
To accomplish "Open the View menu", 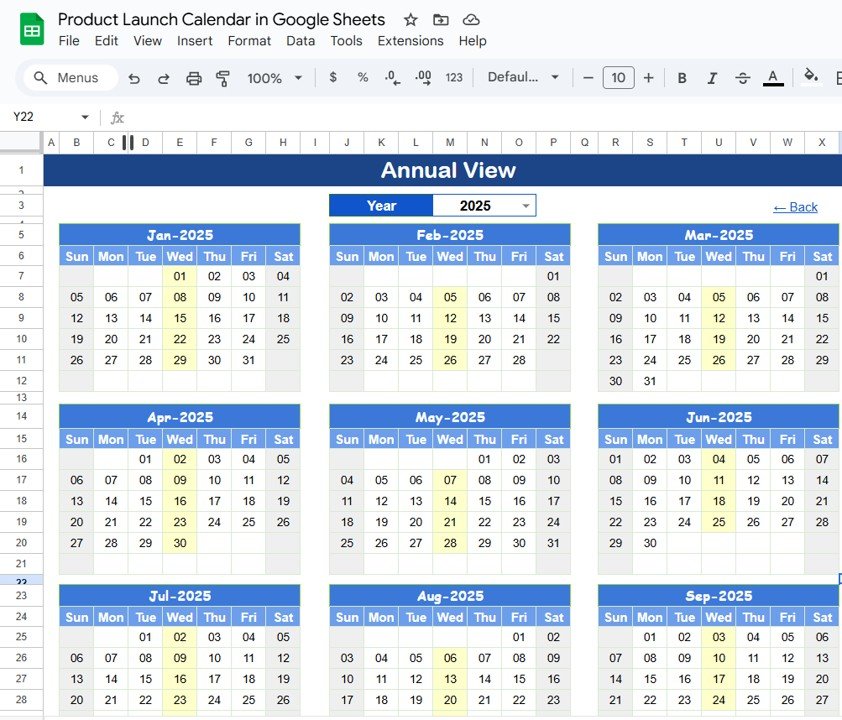I will point(147,41).
